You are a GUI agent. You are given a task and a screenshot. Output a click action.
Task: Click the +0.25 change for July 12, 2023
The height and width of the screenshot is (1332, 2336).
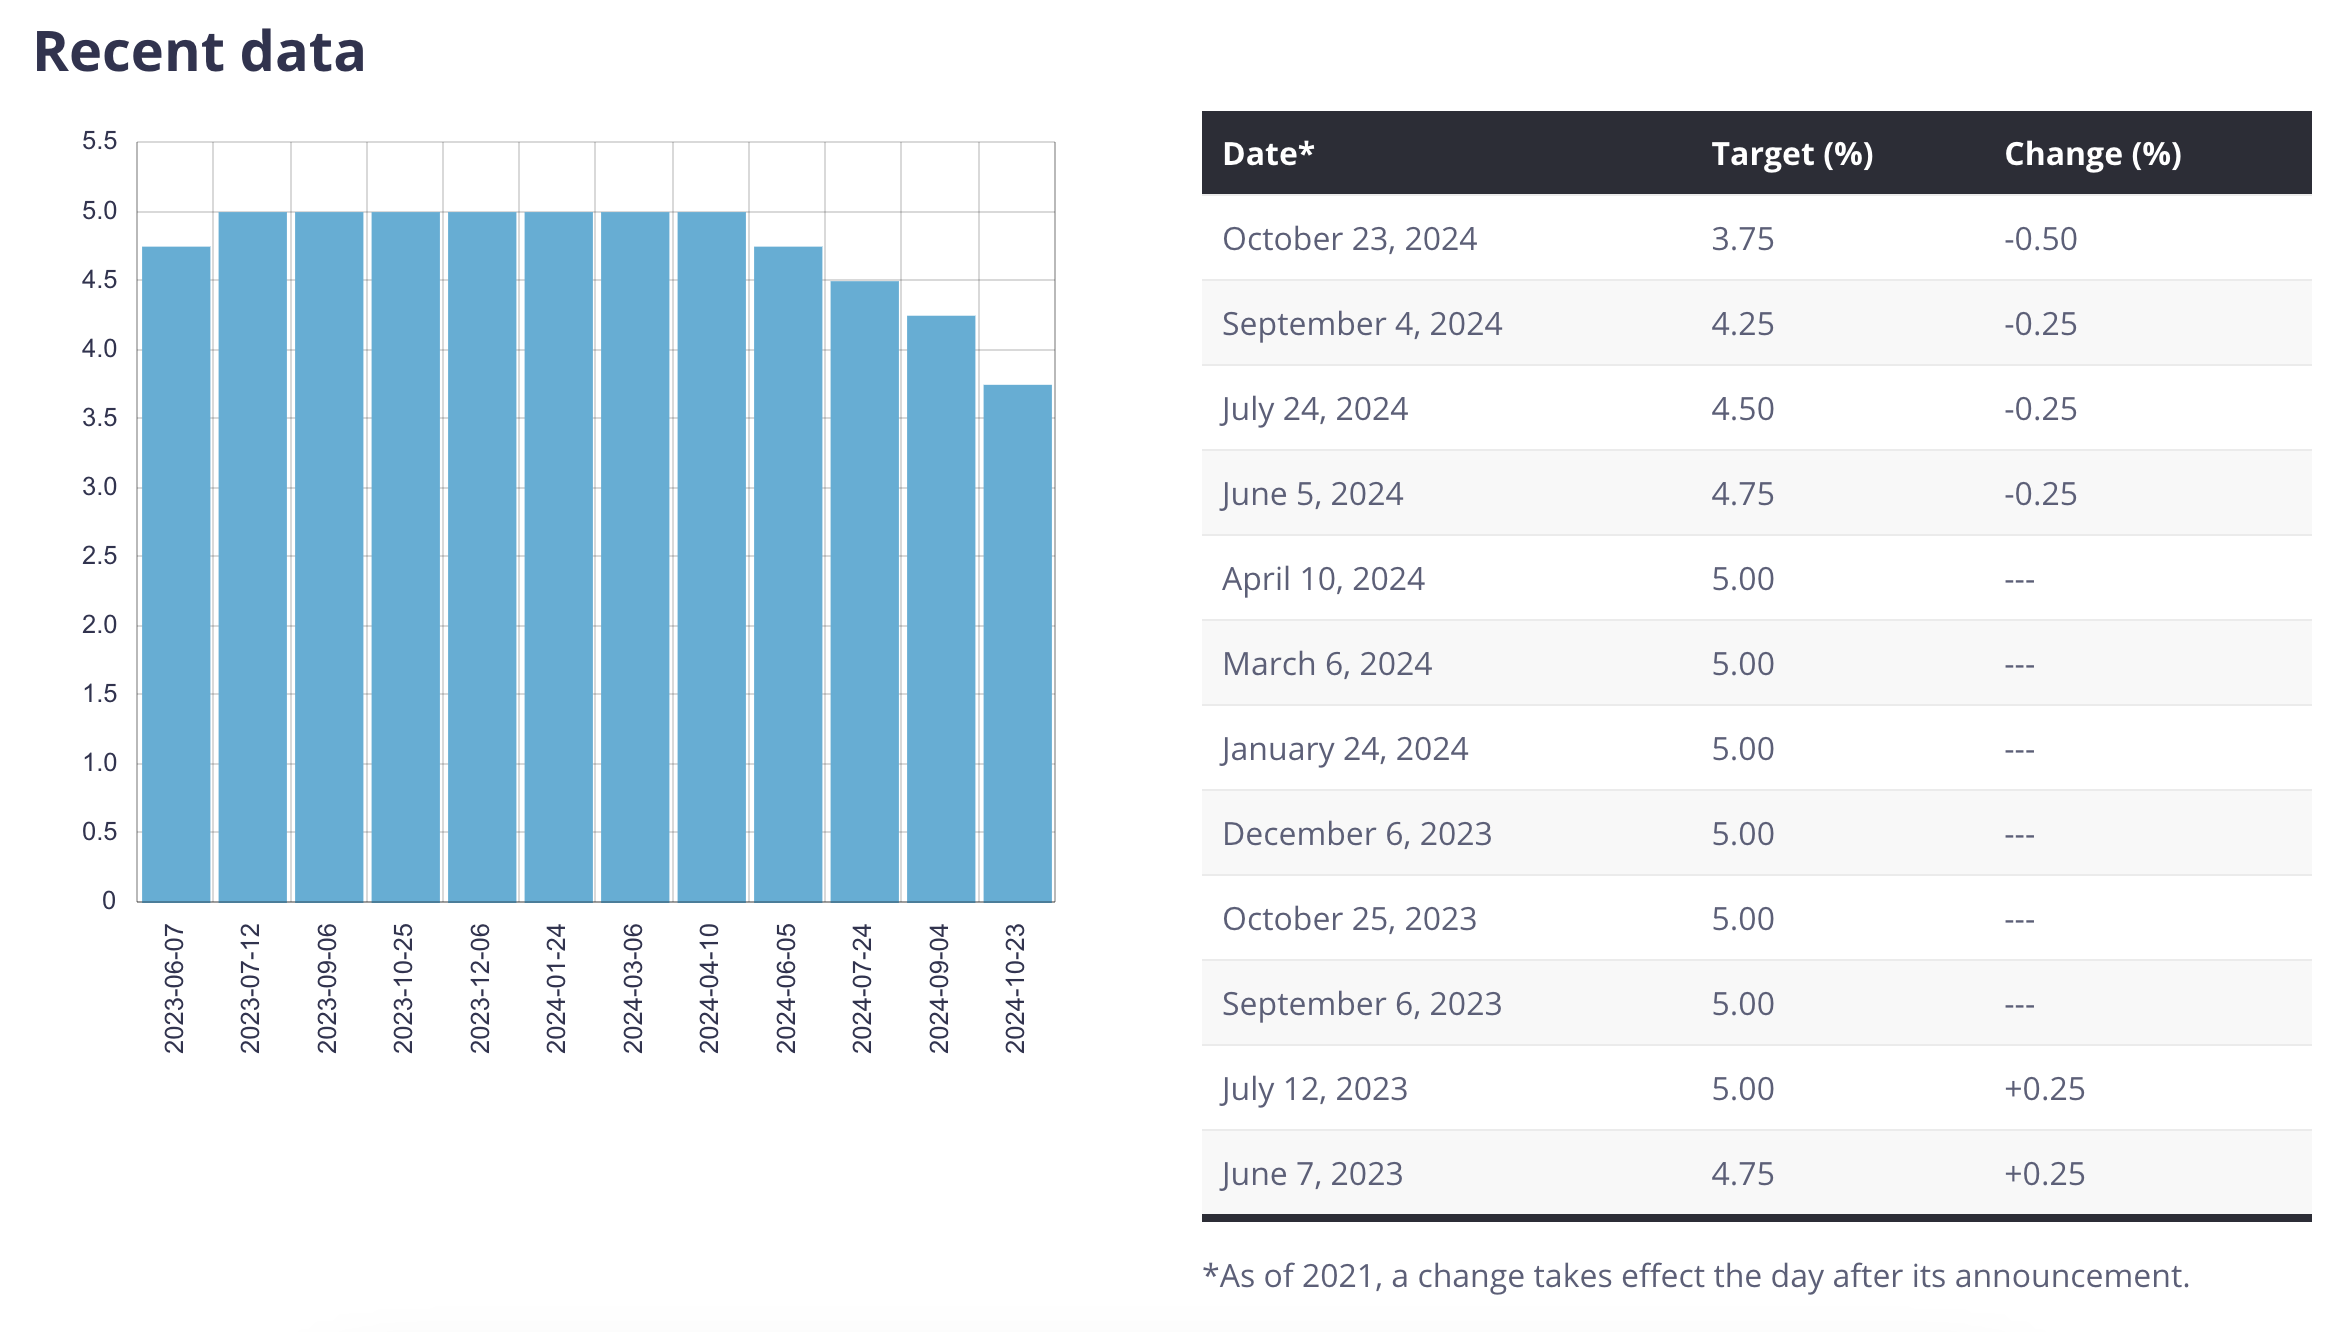click(2044, 1089)
